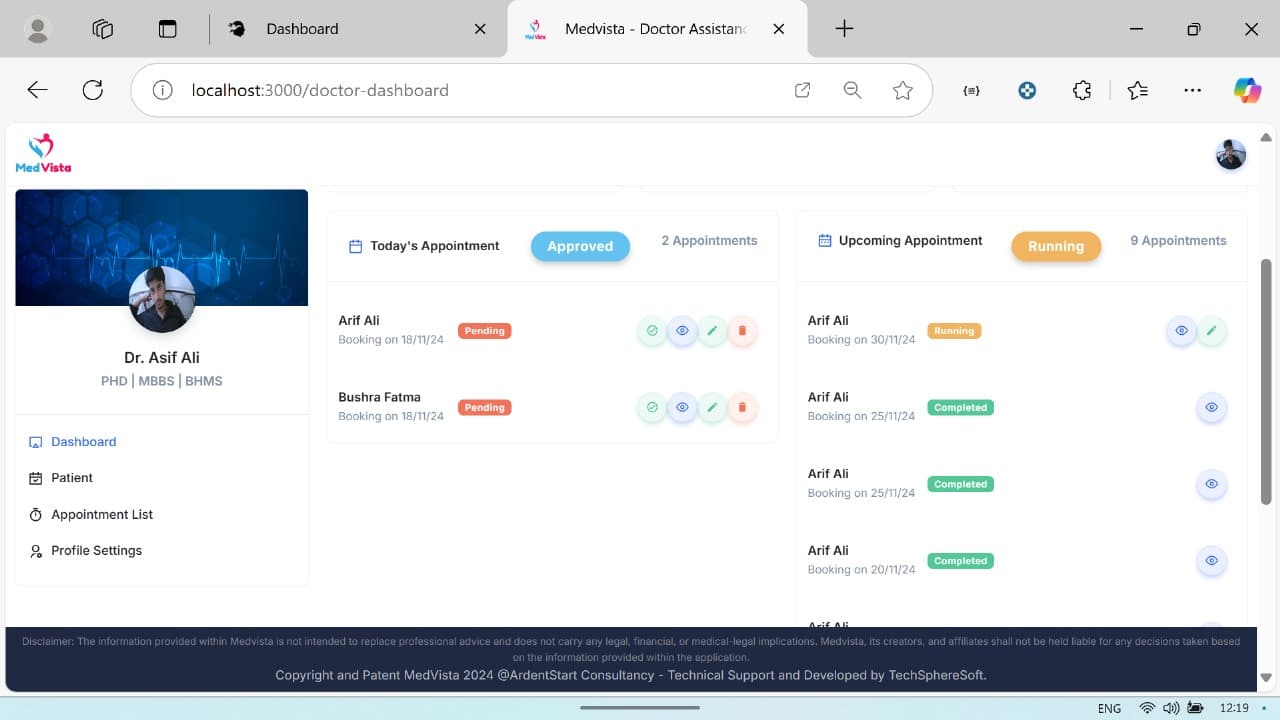
Task: Click Dr. Asif Ali's profile photo
Action: [x=162, y=299]
